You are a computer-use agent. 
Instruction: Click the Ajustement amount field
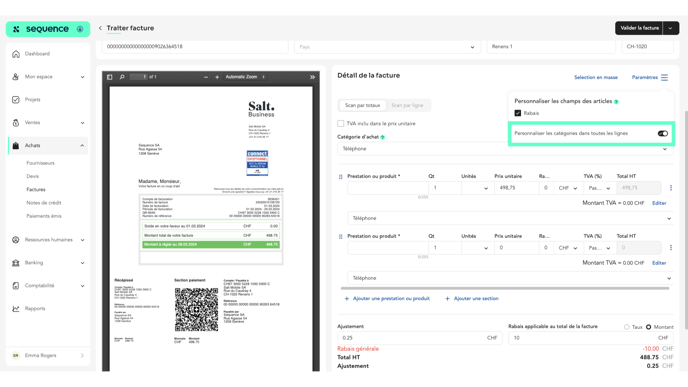point(419,338)
